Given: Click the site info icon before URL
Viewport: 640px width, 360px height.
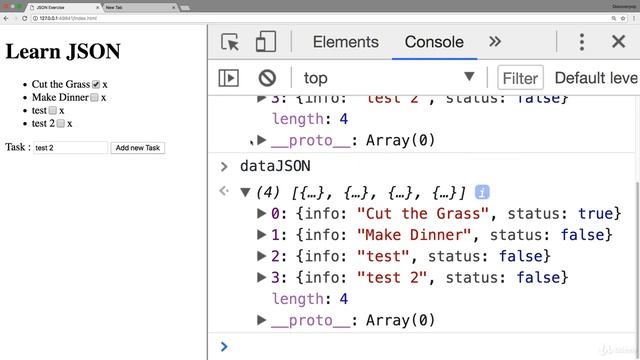Looking at the screenshot, I should tap(36, 18).
